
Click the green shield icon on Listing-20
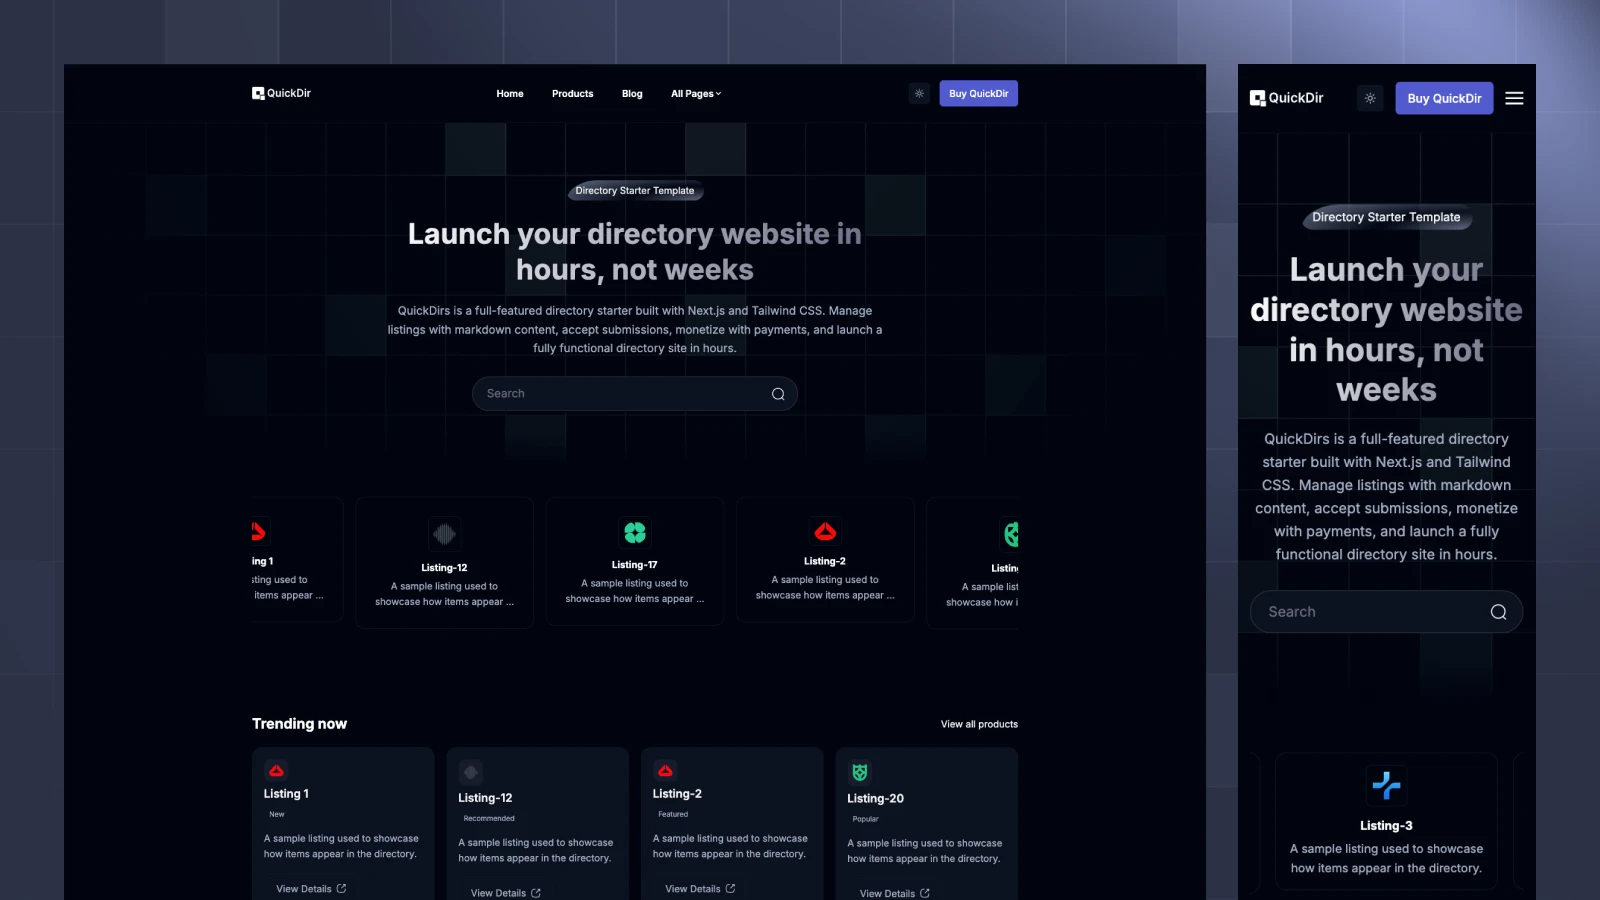(x=858, y=771)
